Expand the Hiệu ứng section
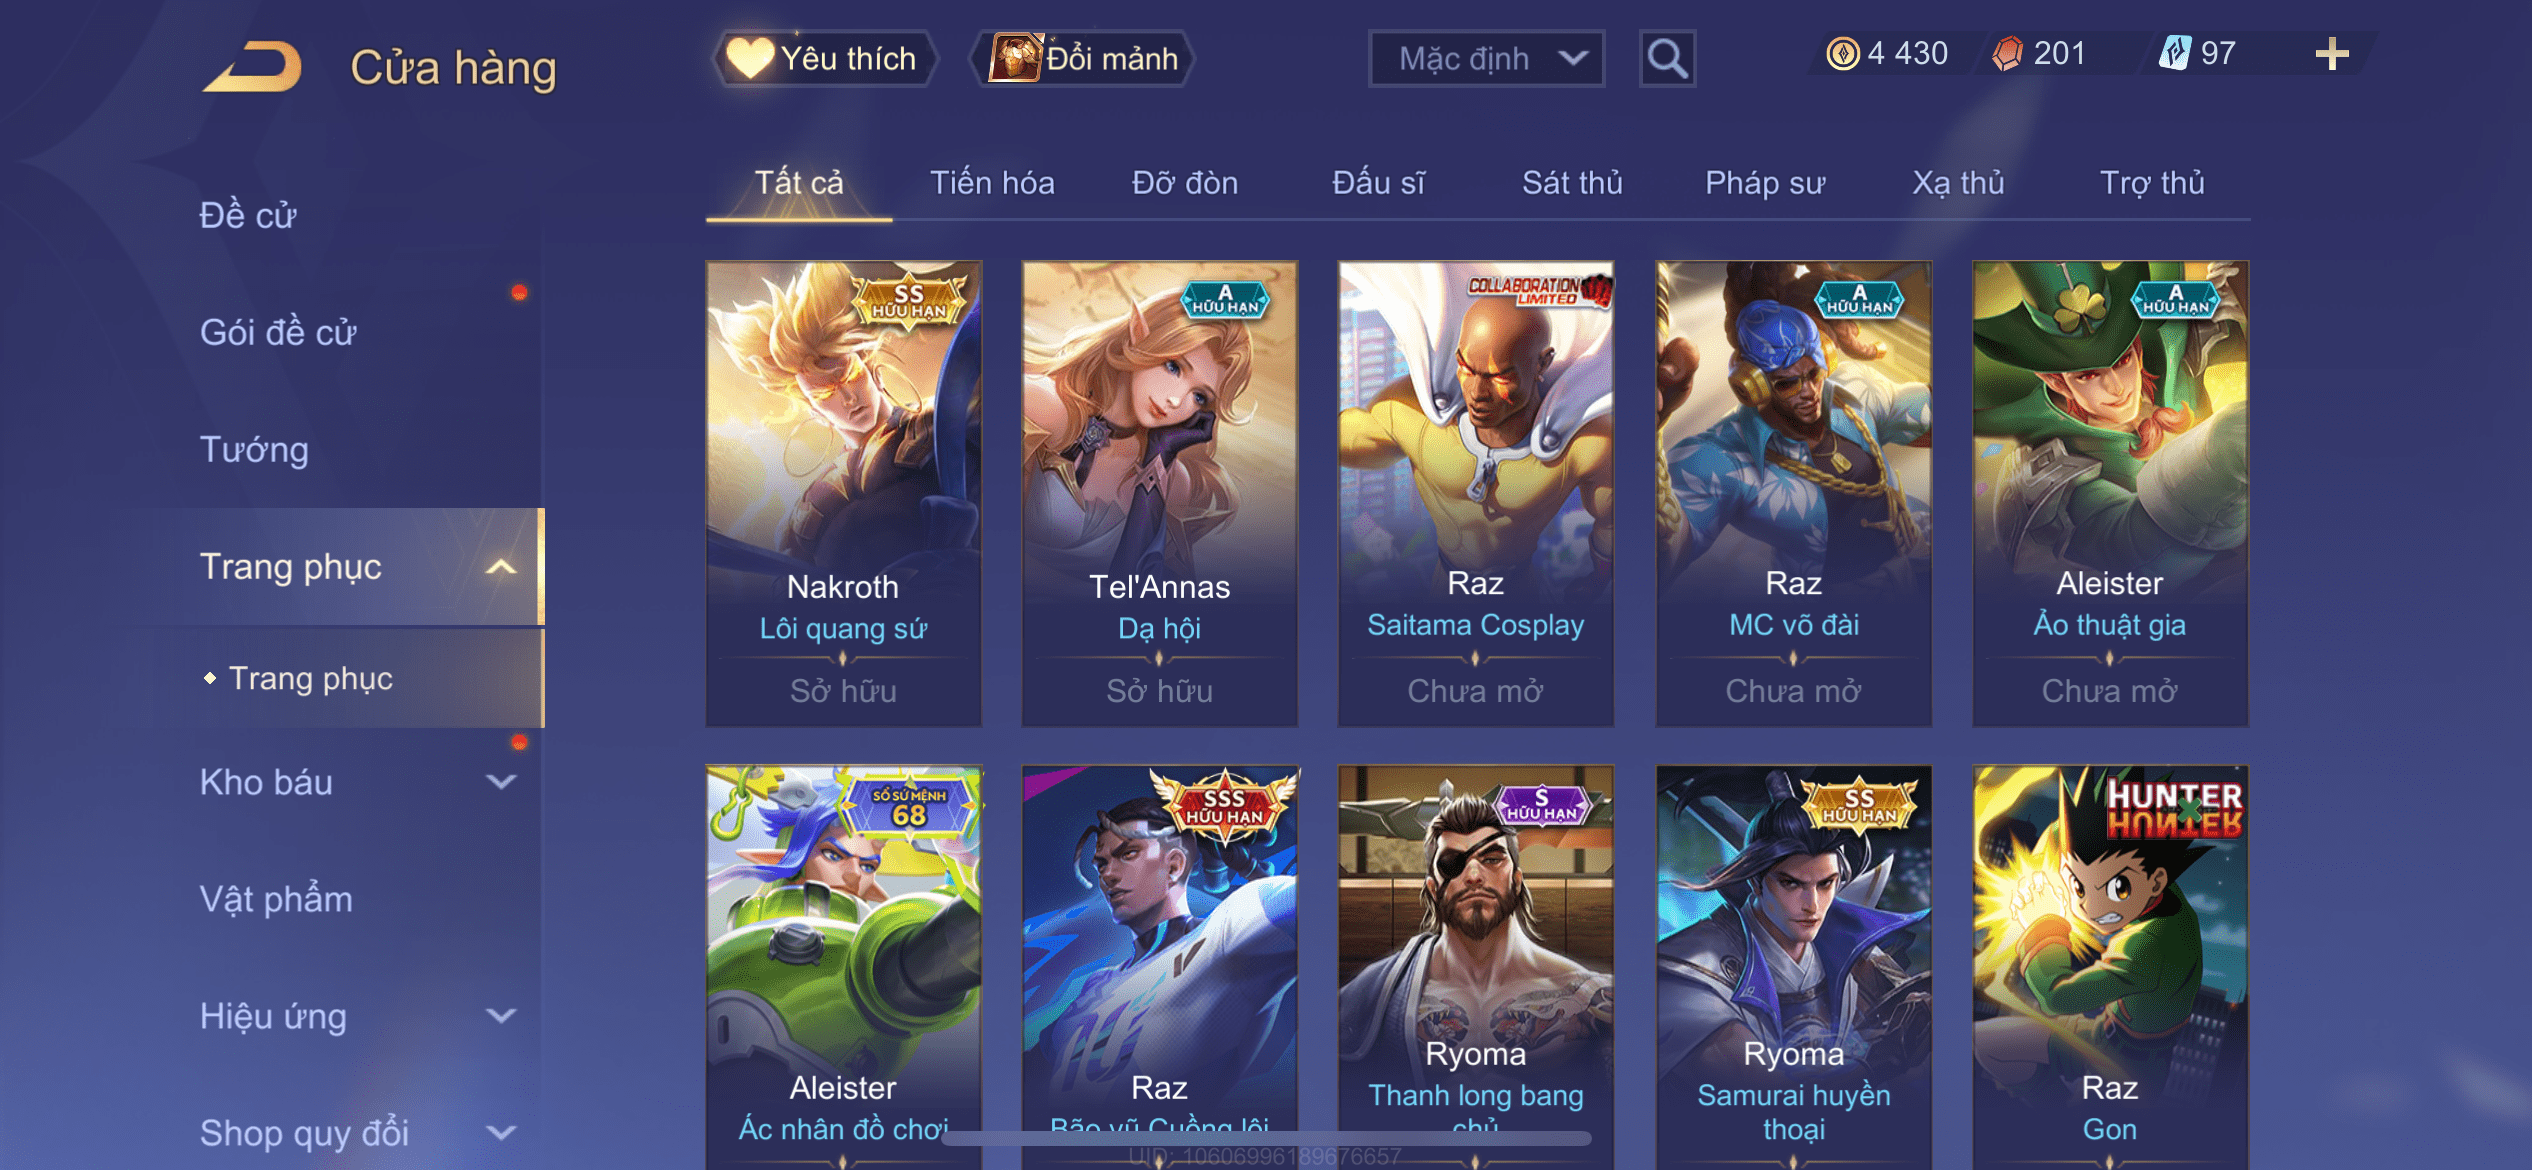 (x=501, y=1016)
